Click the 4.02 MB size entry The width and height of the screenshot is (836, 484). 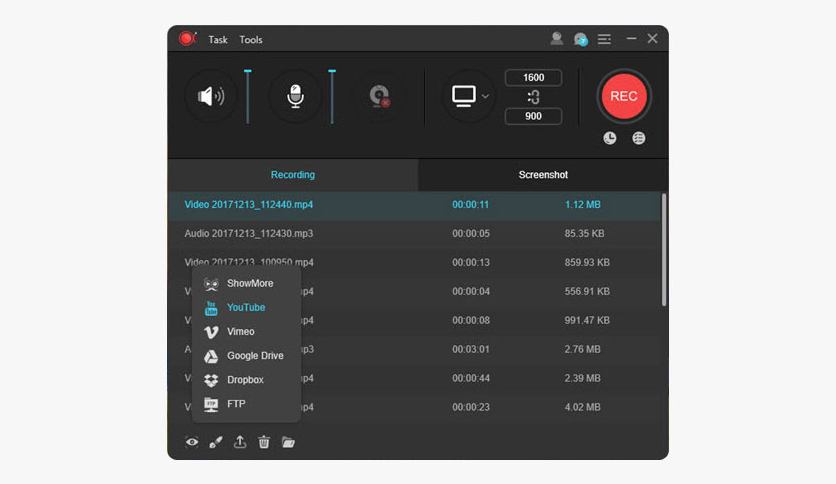click(x=582, y=407)
